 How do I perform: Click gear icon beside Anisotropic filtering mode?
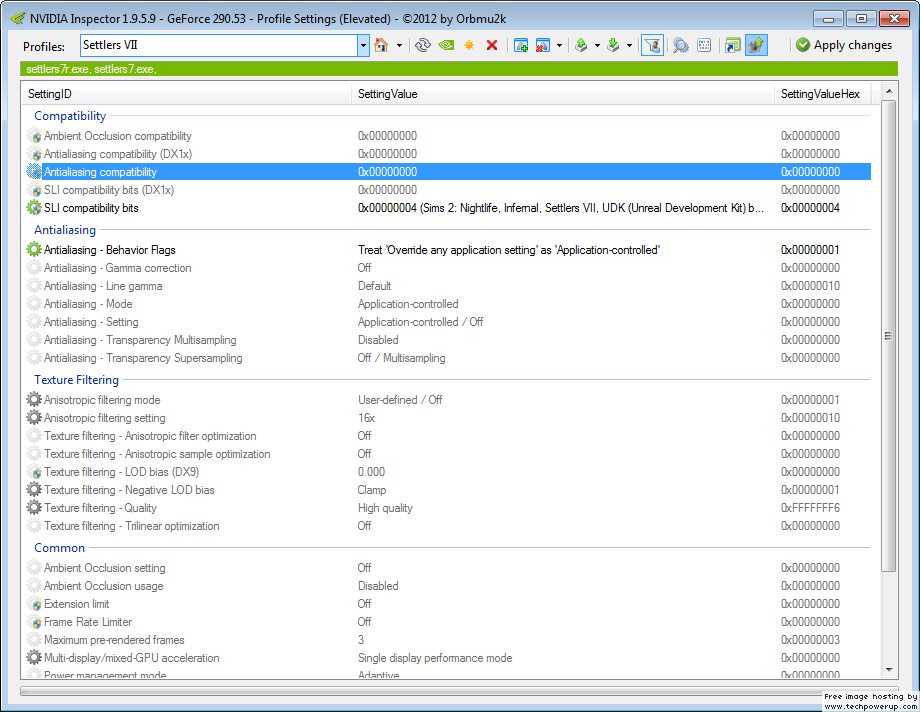pos(34,400)
